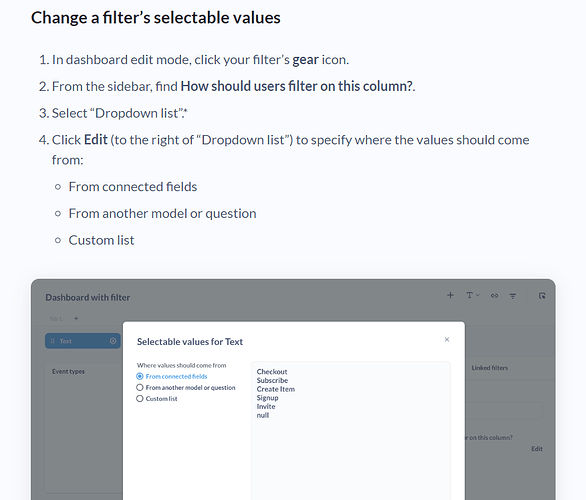Click the Checkout value in list
The width and height of the screenshot is (586, 500).
pyautogui.click(x=272, y=372)
